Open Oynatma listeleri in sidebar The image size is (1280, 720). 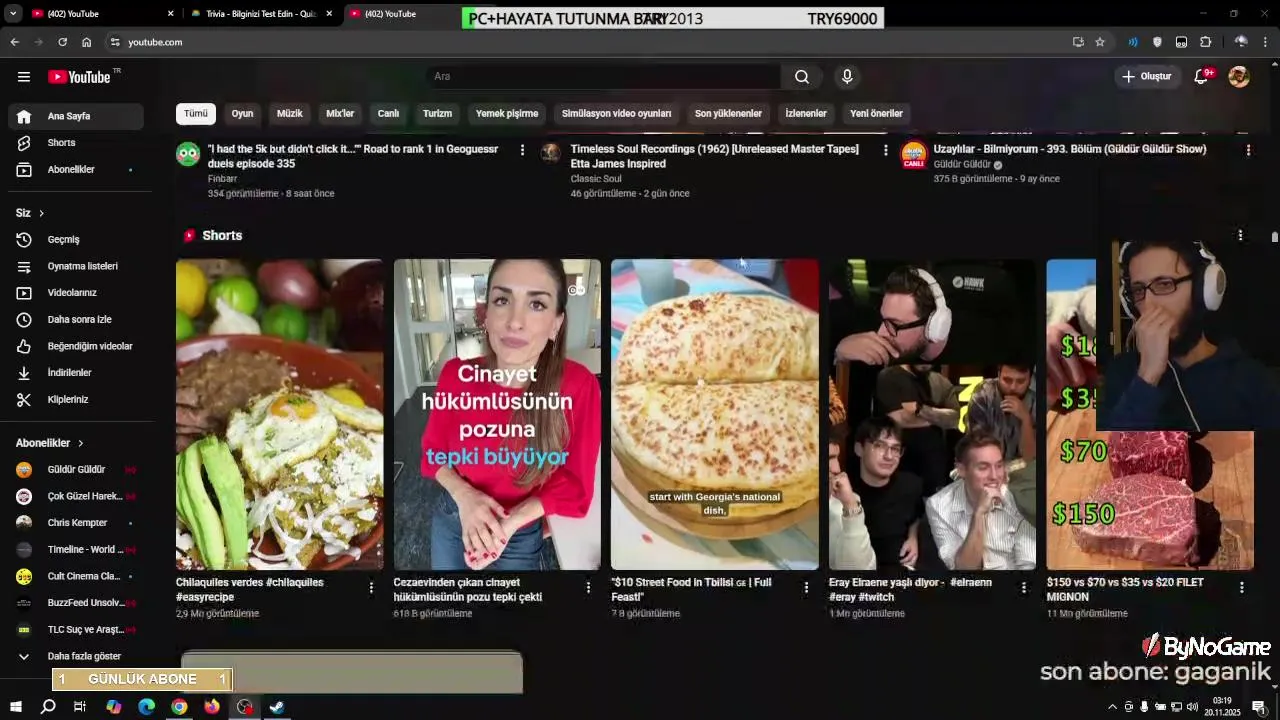pyautogui.click(x=76, y=266)
